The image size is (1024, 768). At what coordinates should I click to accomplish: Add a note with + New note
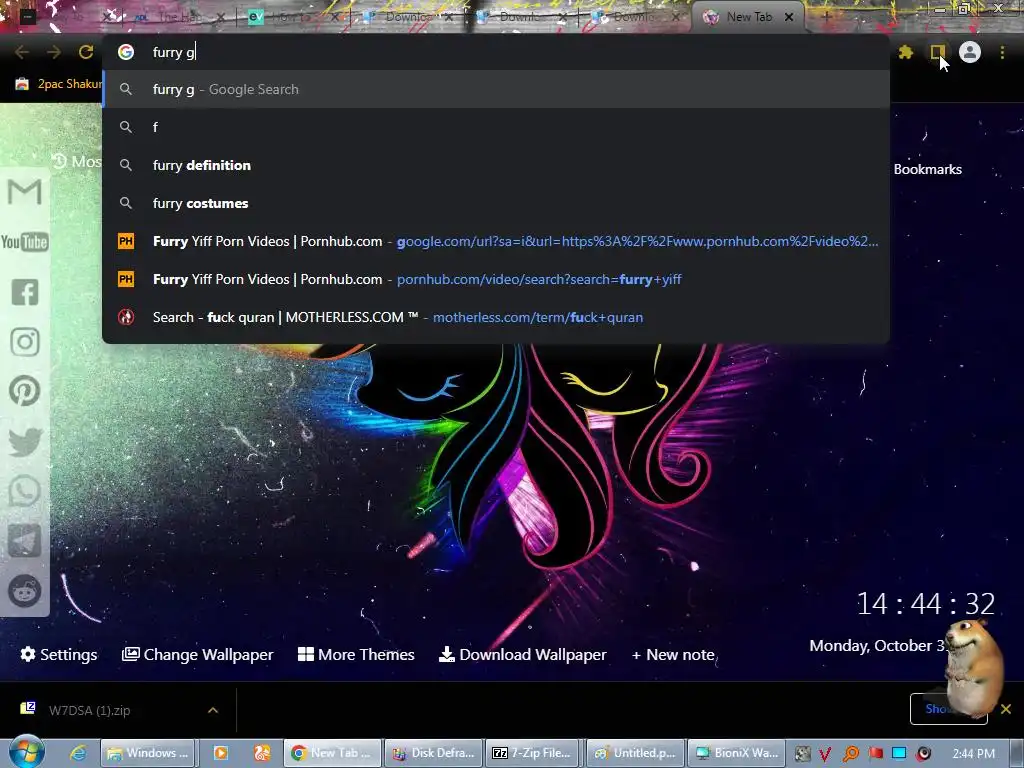click(x=673, y=654)
